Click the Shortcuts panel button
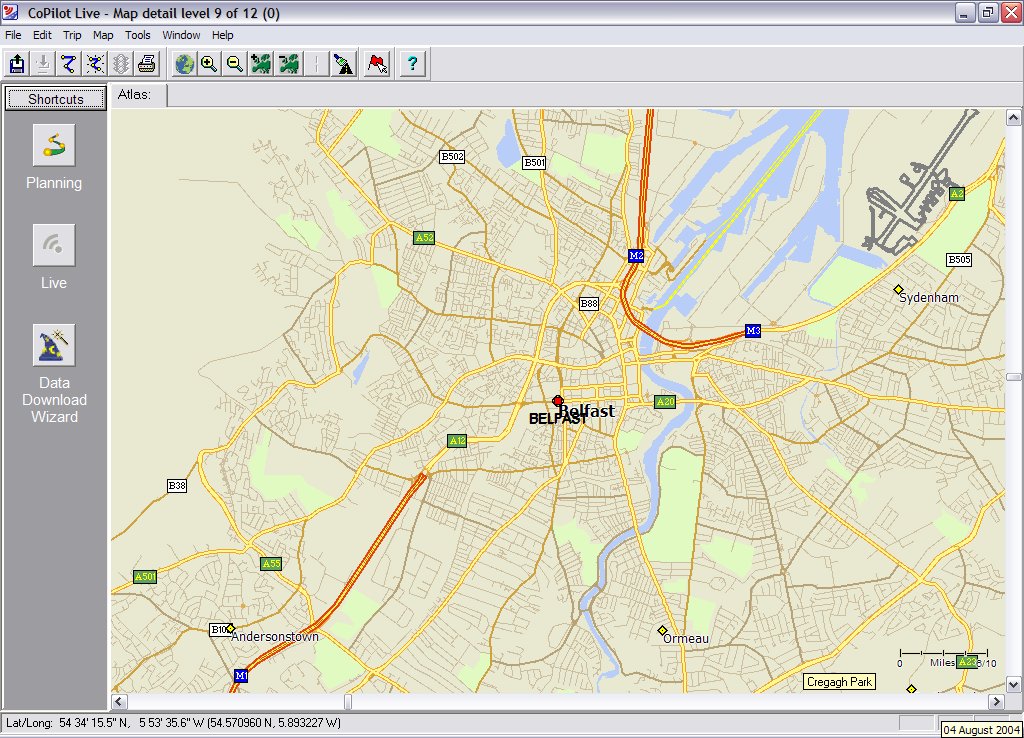The height and width of the screenshot is (738, 1024). 56,99
